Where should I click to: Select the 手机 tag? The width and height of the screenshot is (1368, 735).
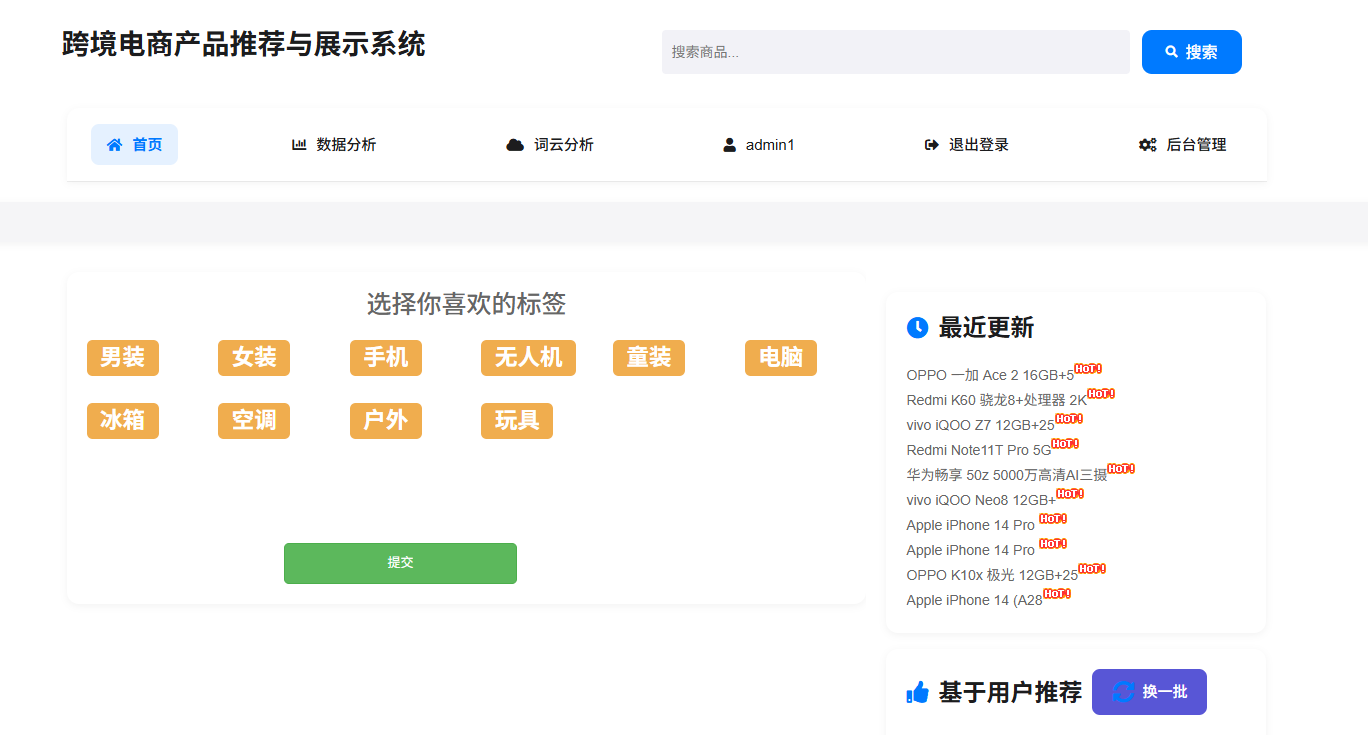point(386,358)
